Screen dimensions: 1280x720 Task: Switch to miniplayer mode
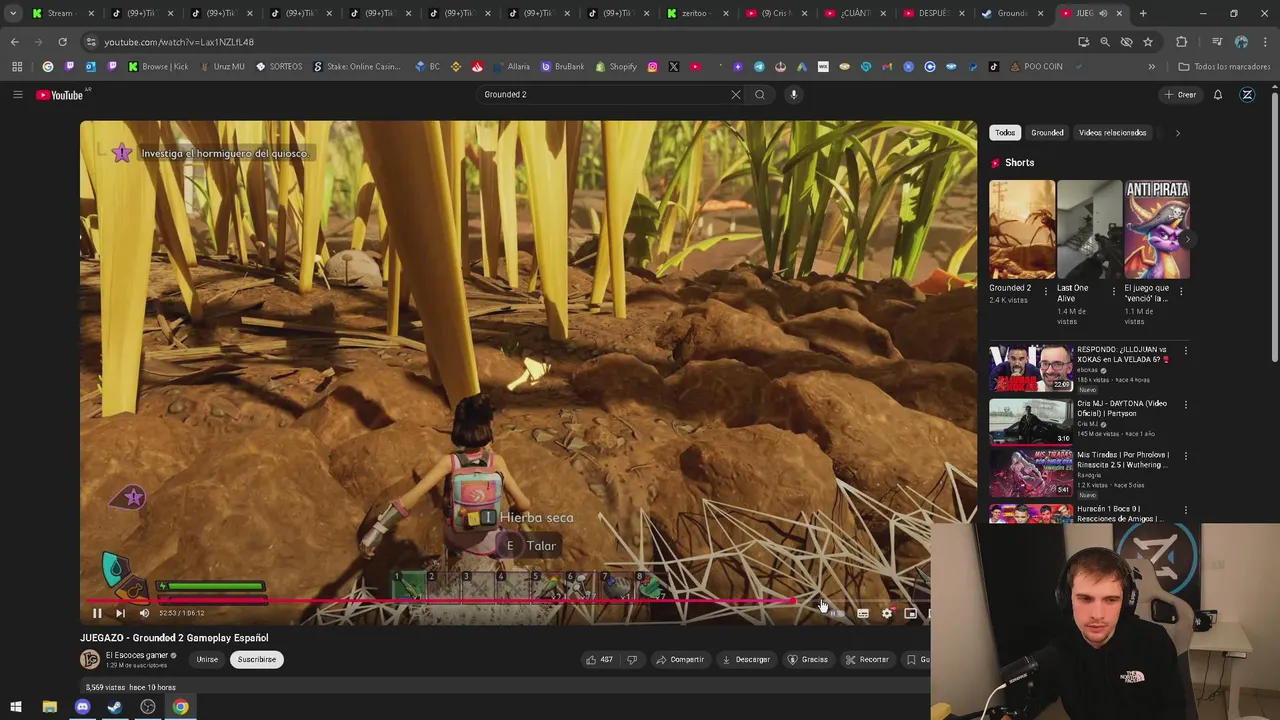910,613
